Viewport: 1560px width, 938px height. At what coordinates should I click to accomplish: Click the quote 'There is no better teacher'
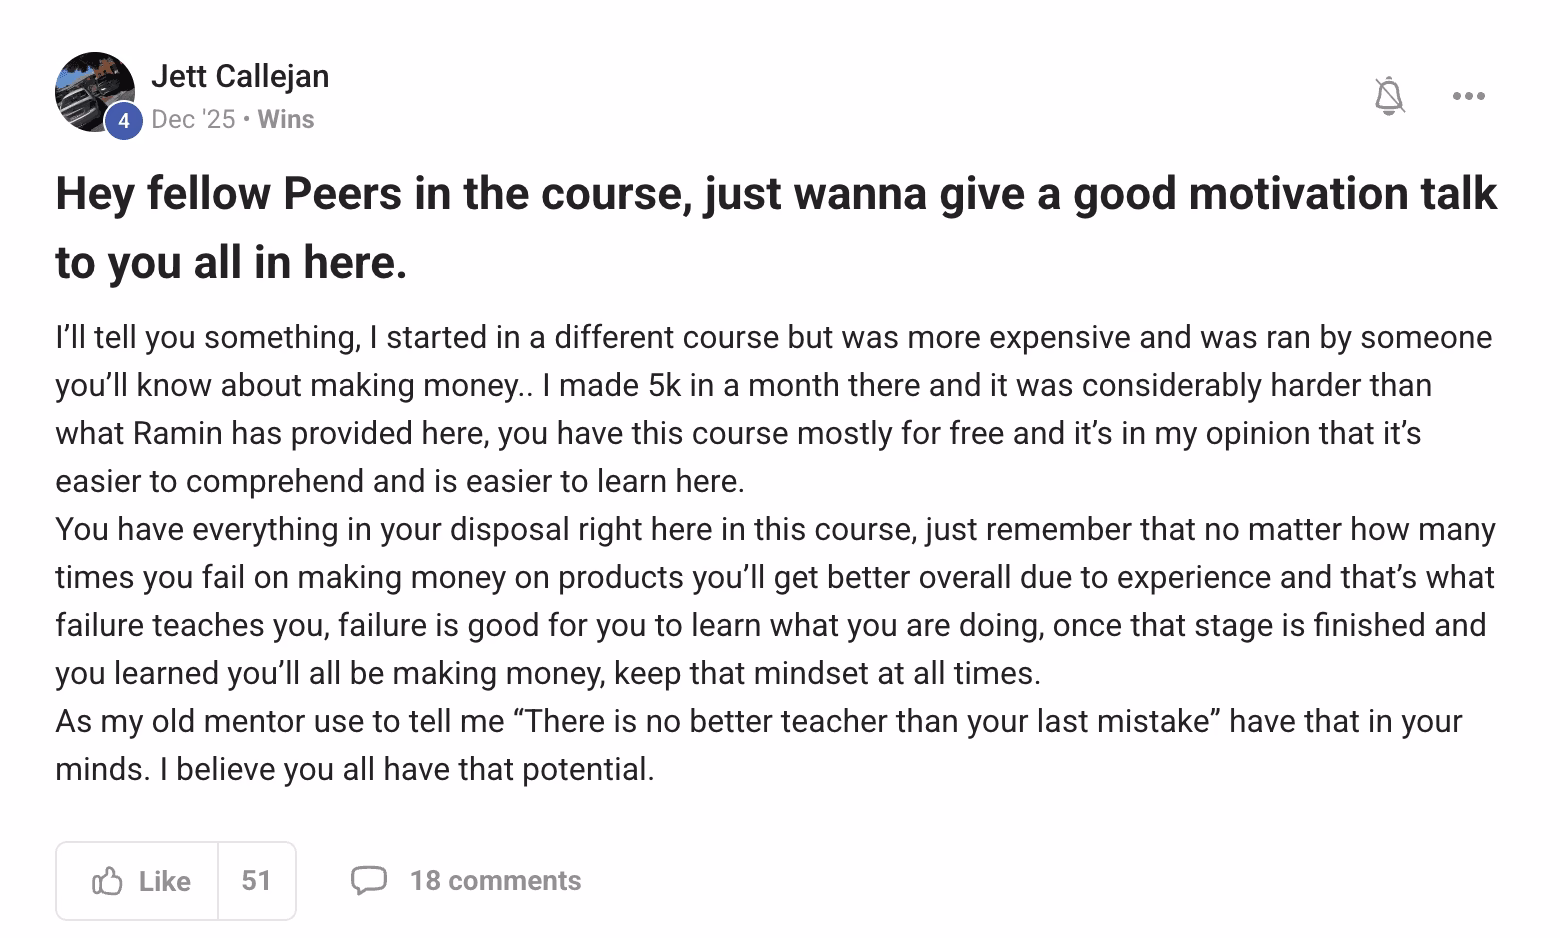point(866,721)
